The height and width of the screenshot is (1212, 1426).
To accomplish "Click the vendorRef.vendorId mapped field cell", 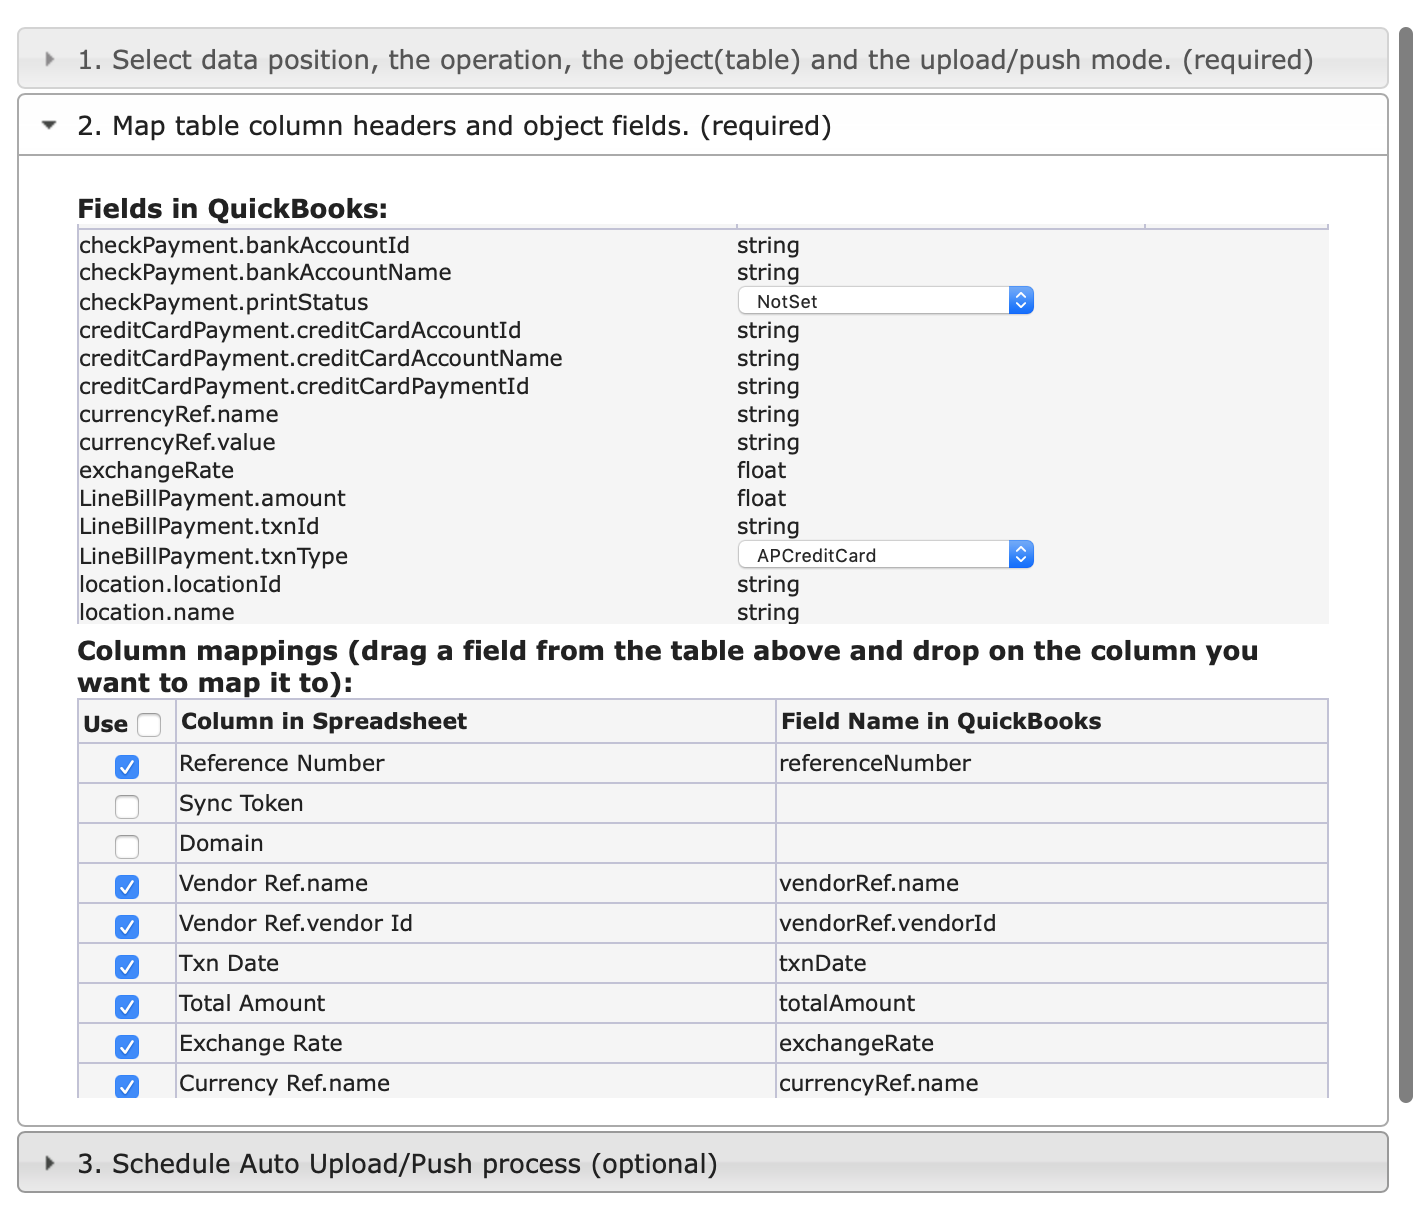I will point(1052,923).
